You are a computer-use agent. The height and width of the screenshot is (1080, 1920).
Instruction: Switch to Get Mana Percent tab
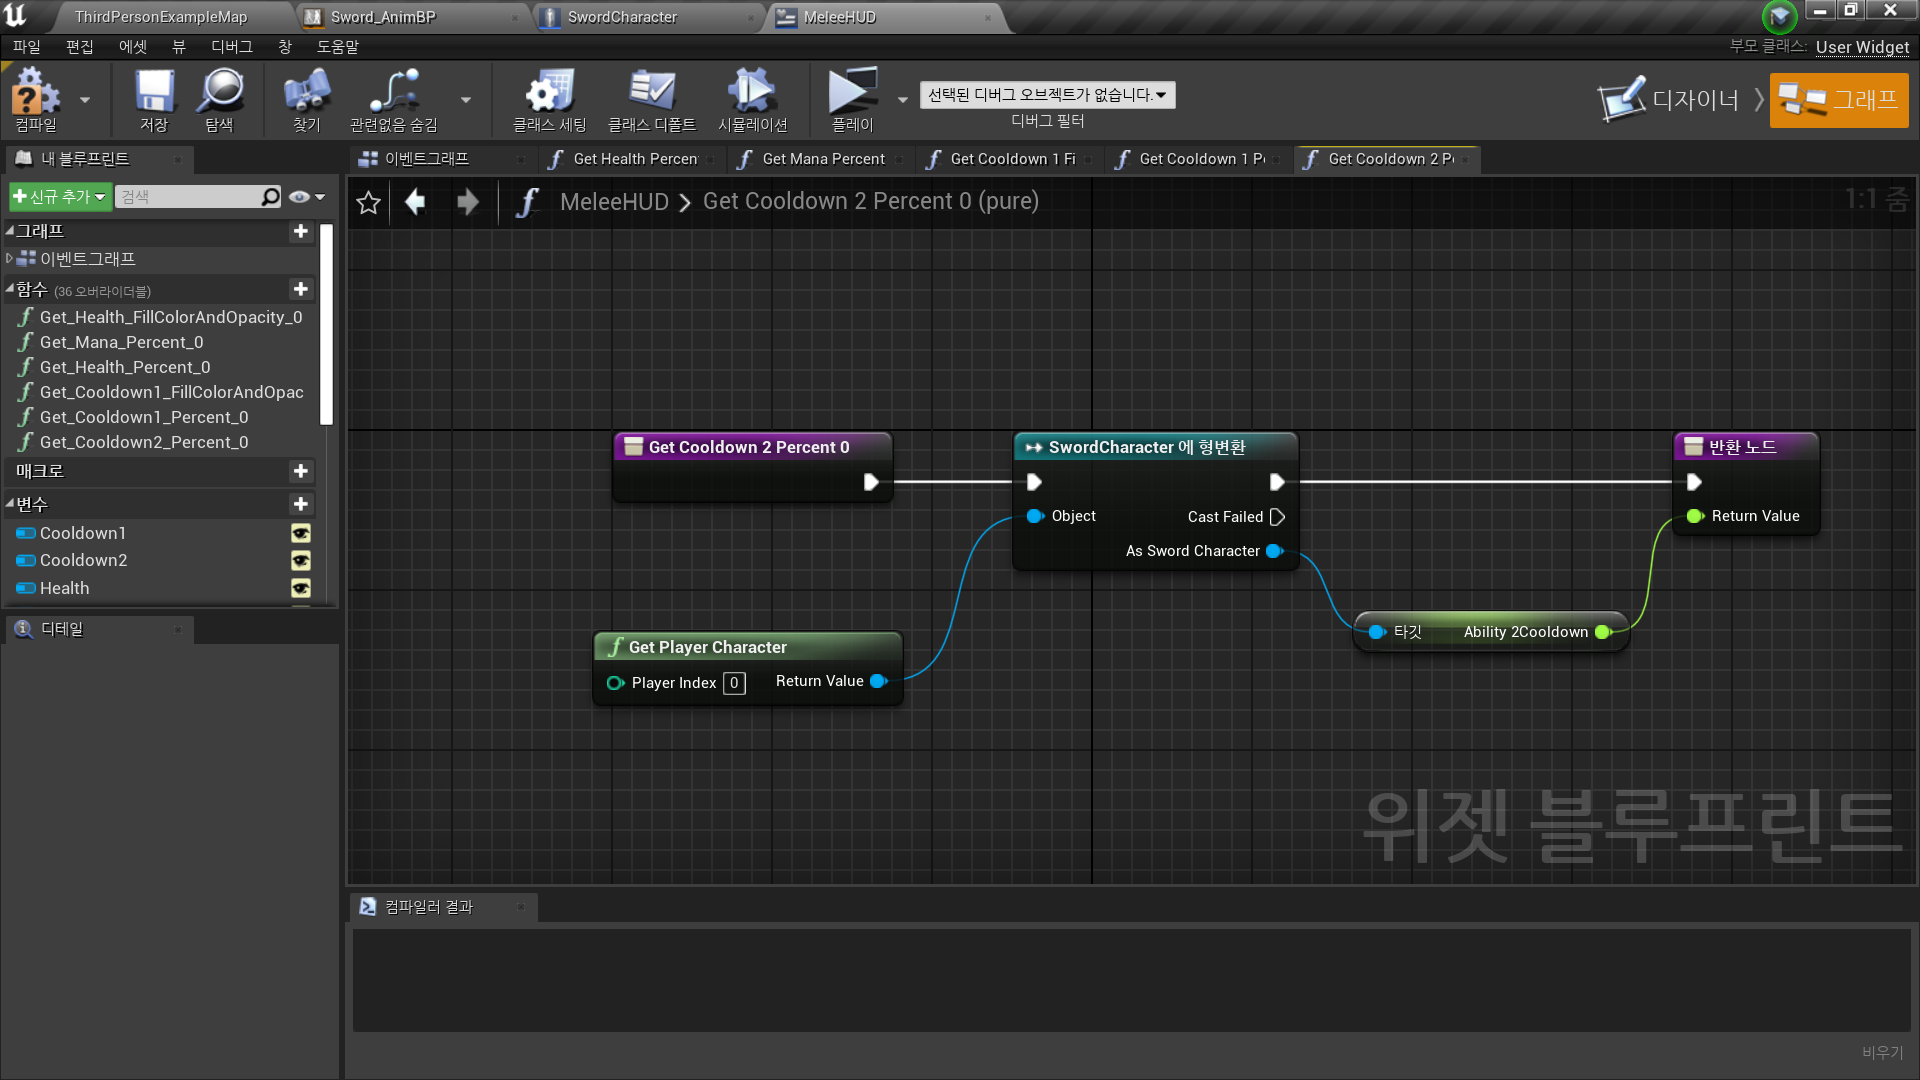pos(822,159)
